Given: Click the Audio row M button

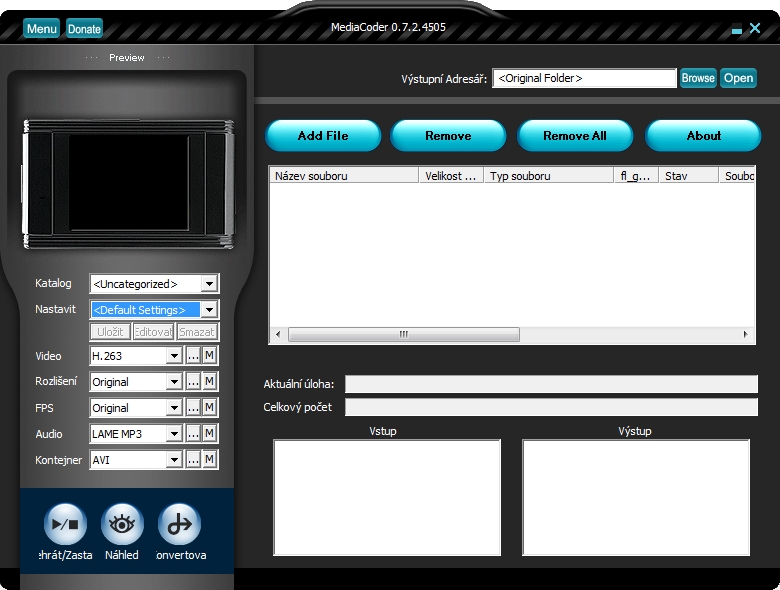Looking at the screenshot, I should 209,434.
